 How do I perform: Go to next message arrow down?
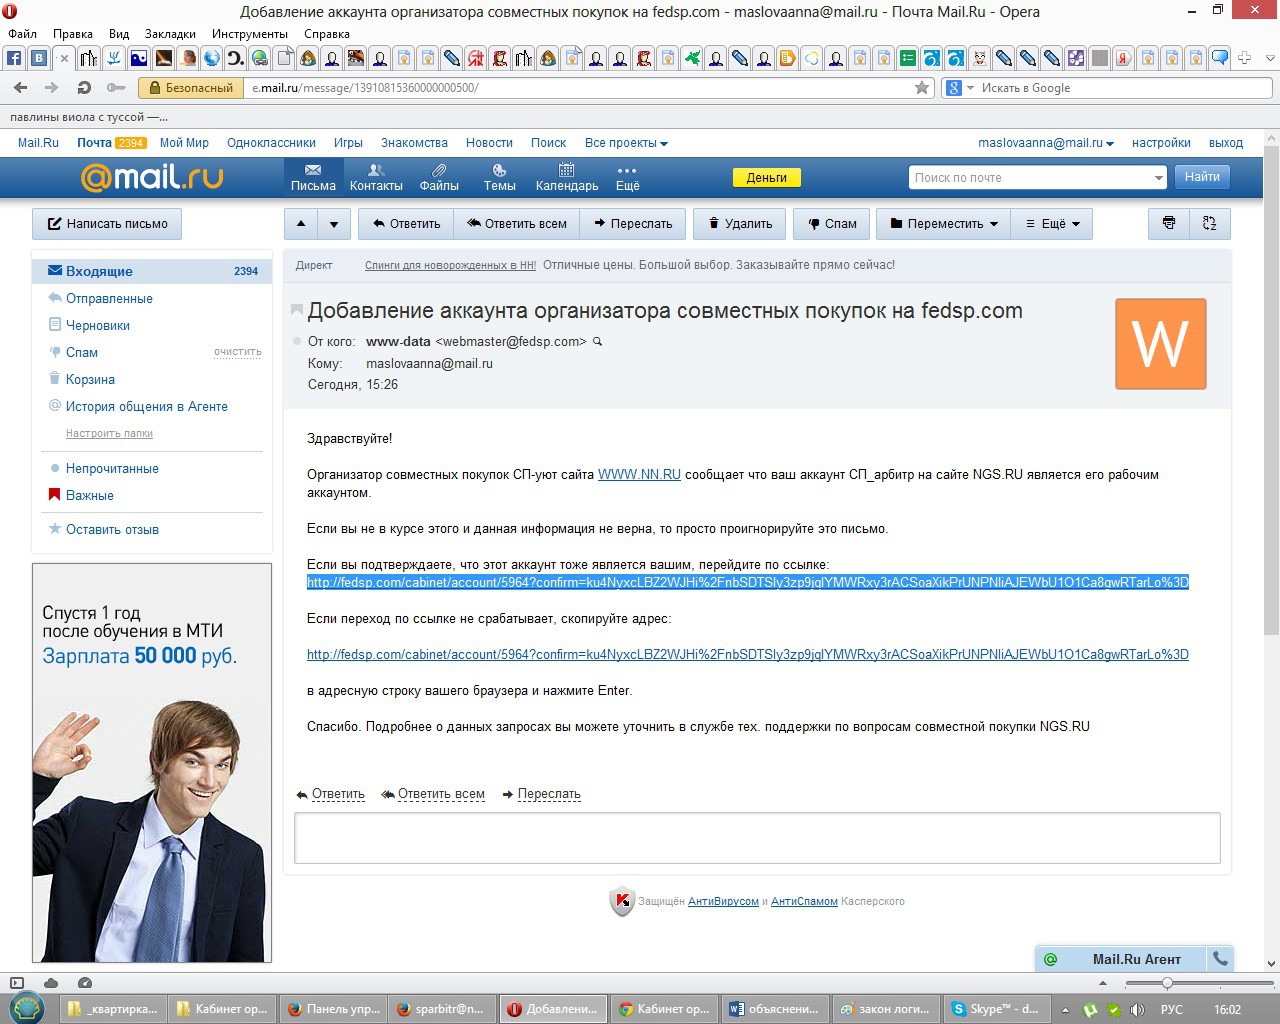tap(334, 224)
